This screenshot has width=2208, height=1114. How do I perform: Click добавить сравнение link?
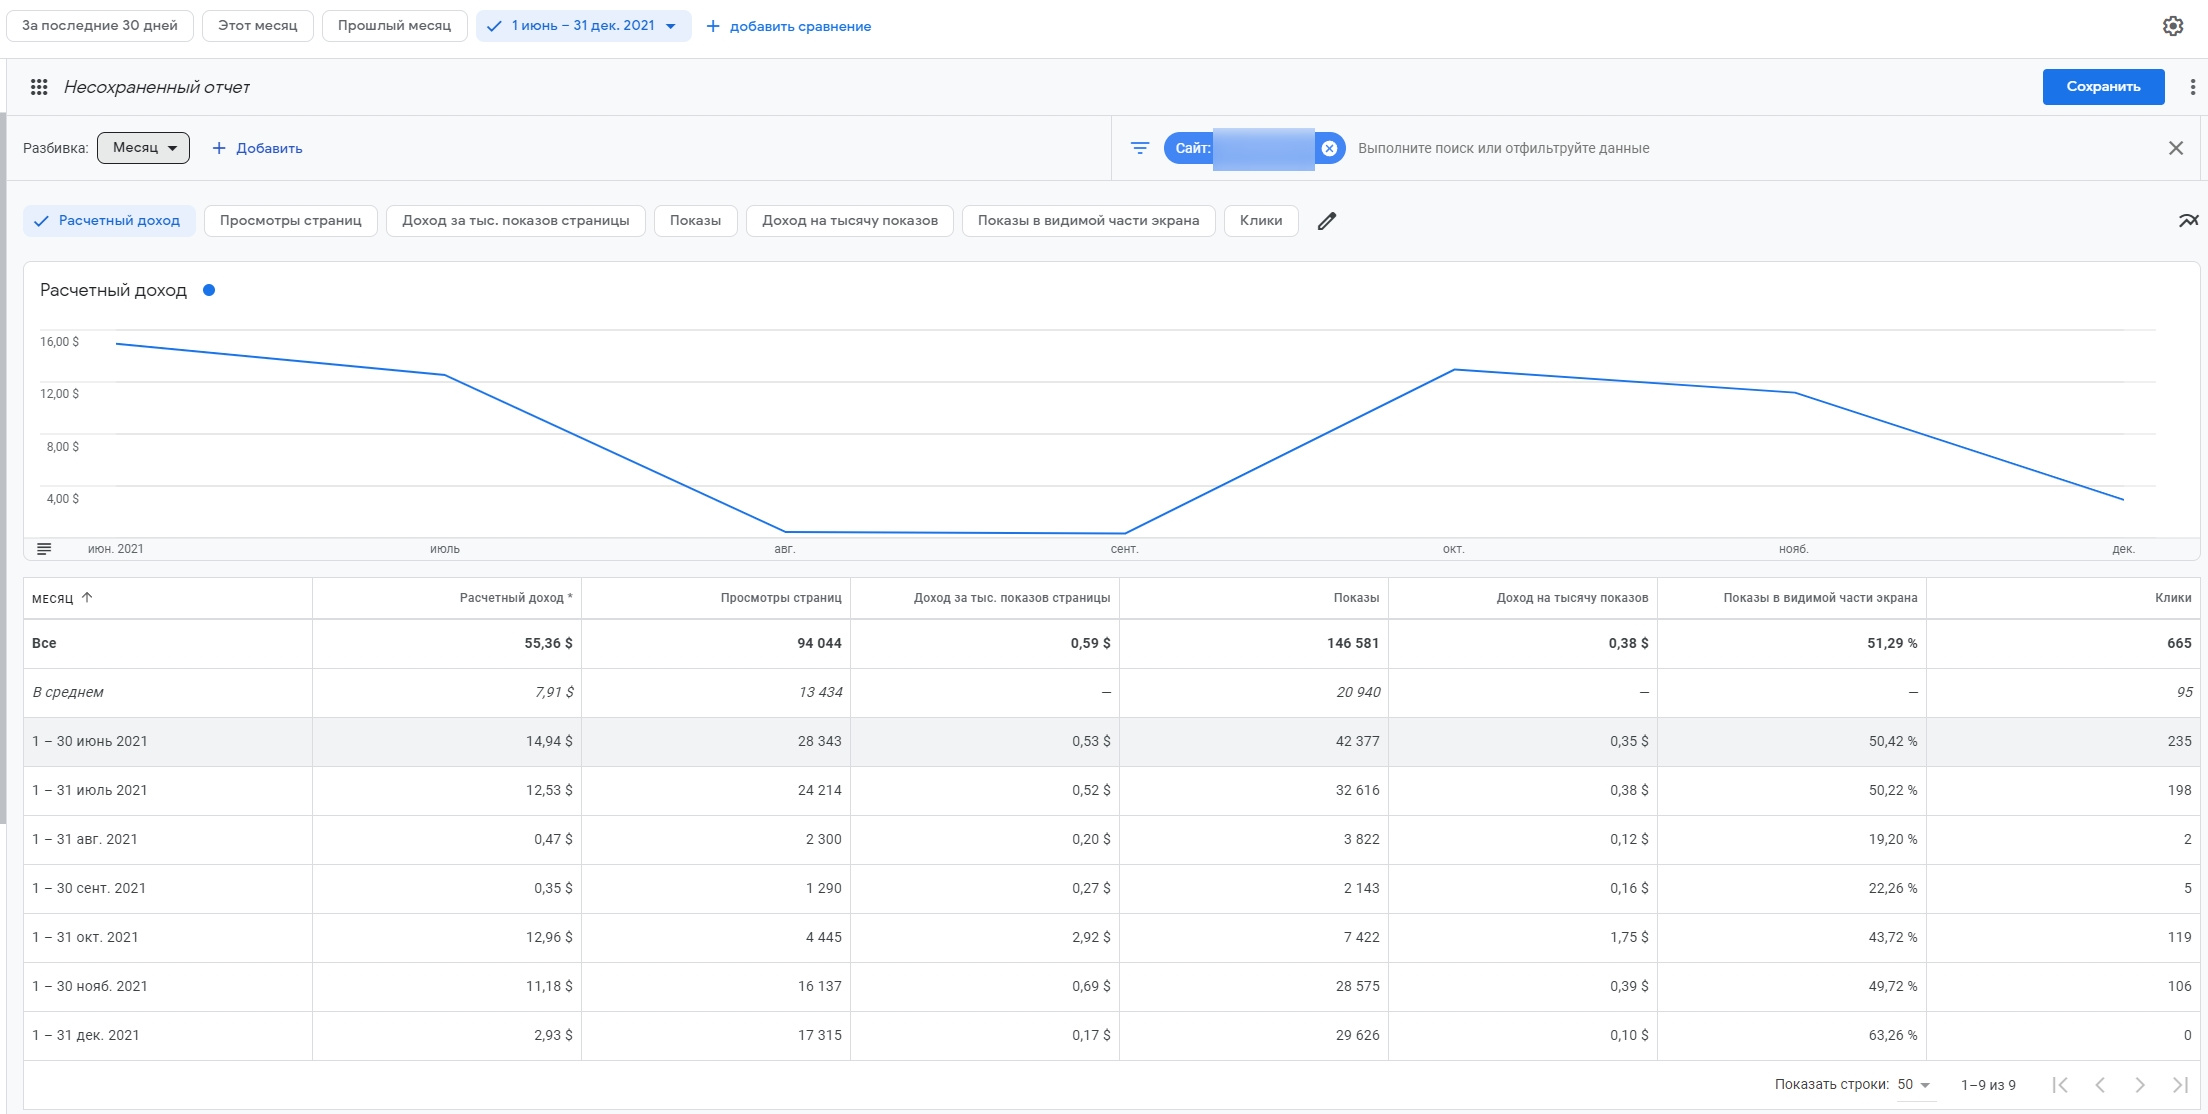789,26
